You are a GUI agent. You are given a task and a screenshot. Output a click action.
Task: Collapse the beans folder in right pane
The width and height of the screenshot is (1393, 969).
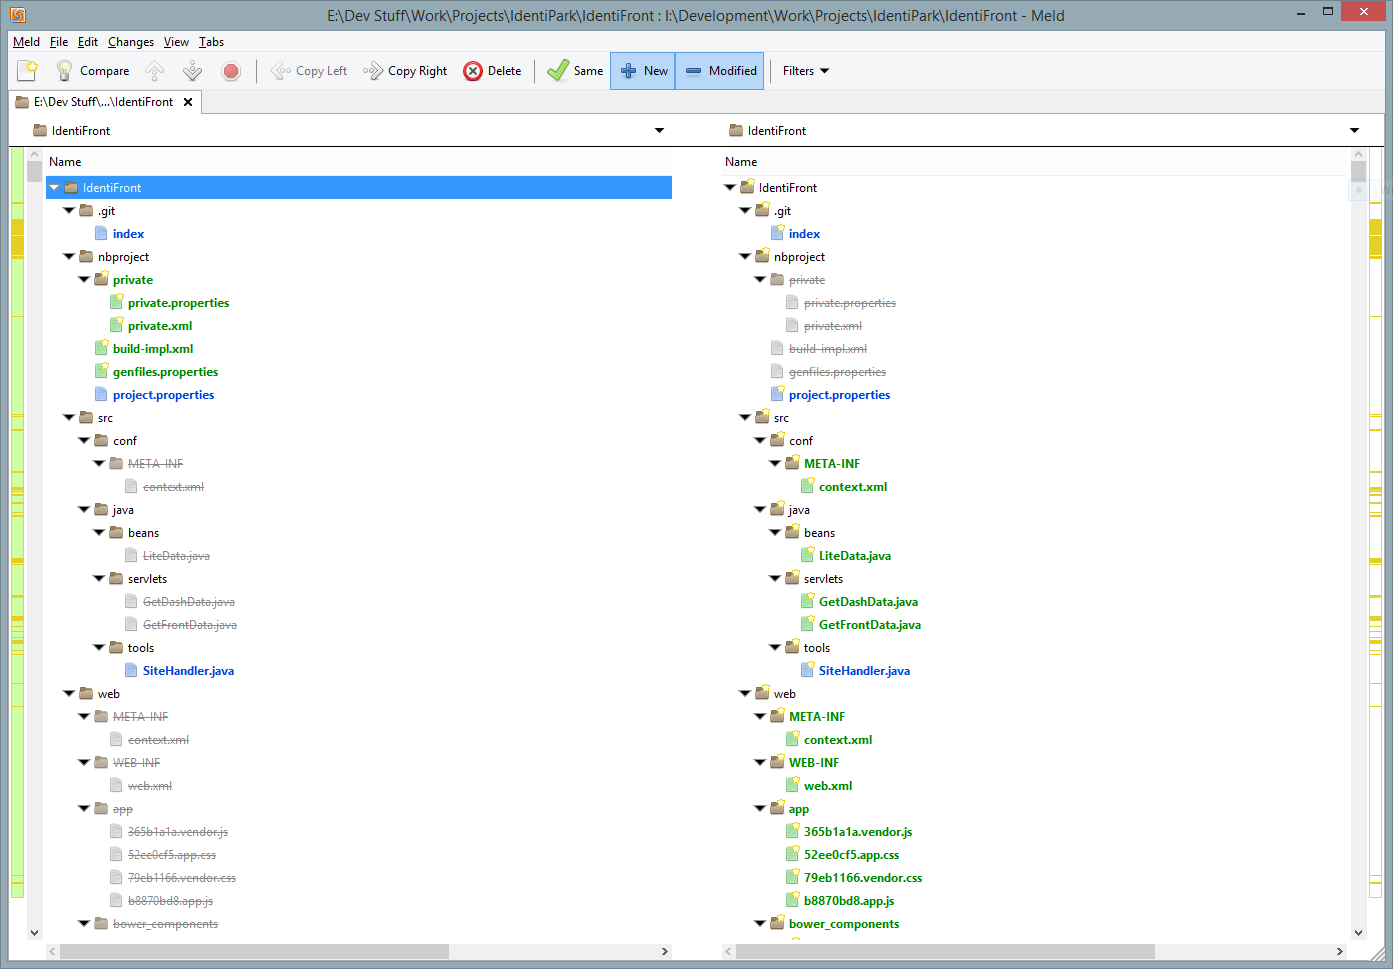(x=775, y=533)
